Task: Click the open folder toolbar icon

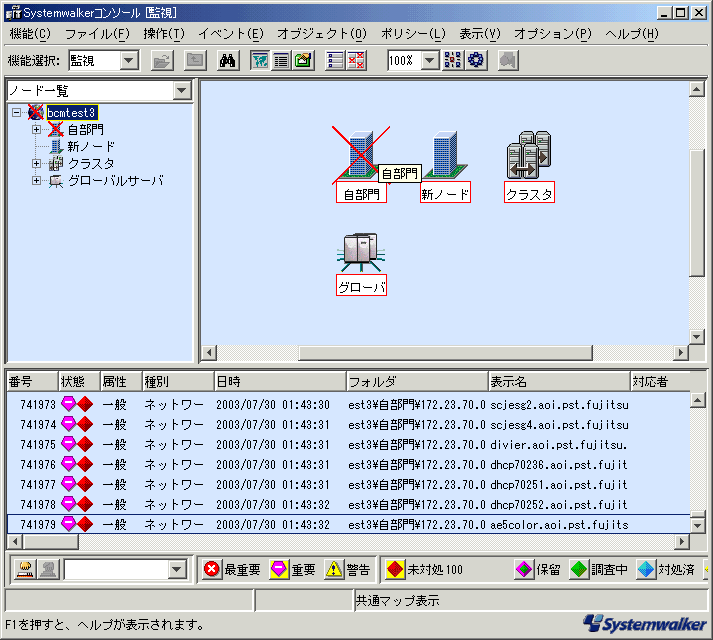Action: (x=162, y=60)
